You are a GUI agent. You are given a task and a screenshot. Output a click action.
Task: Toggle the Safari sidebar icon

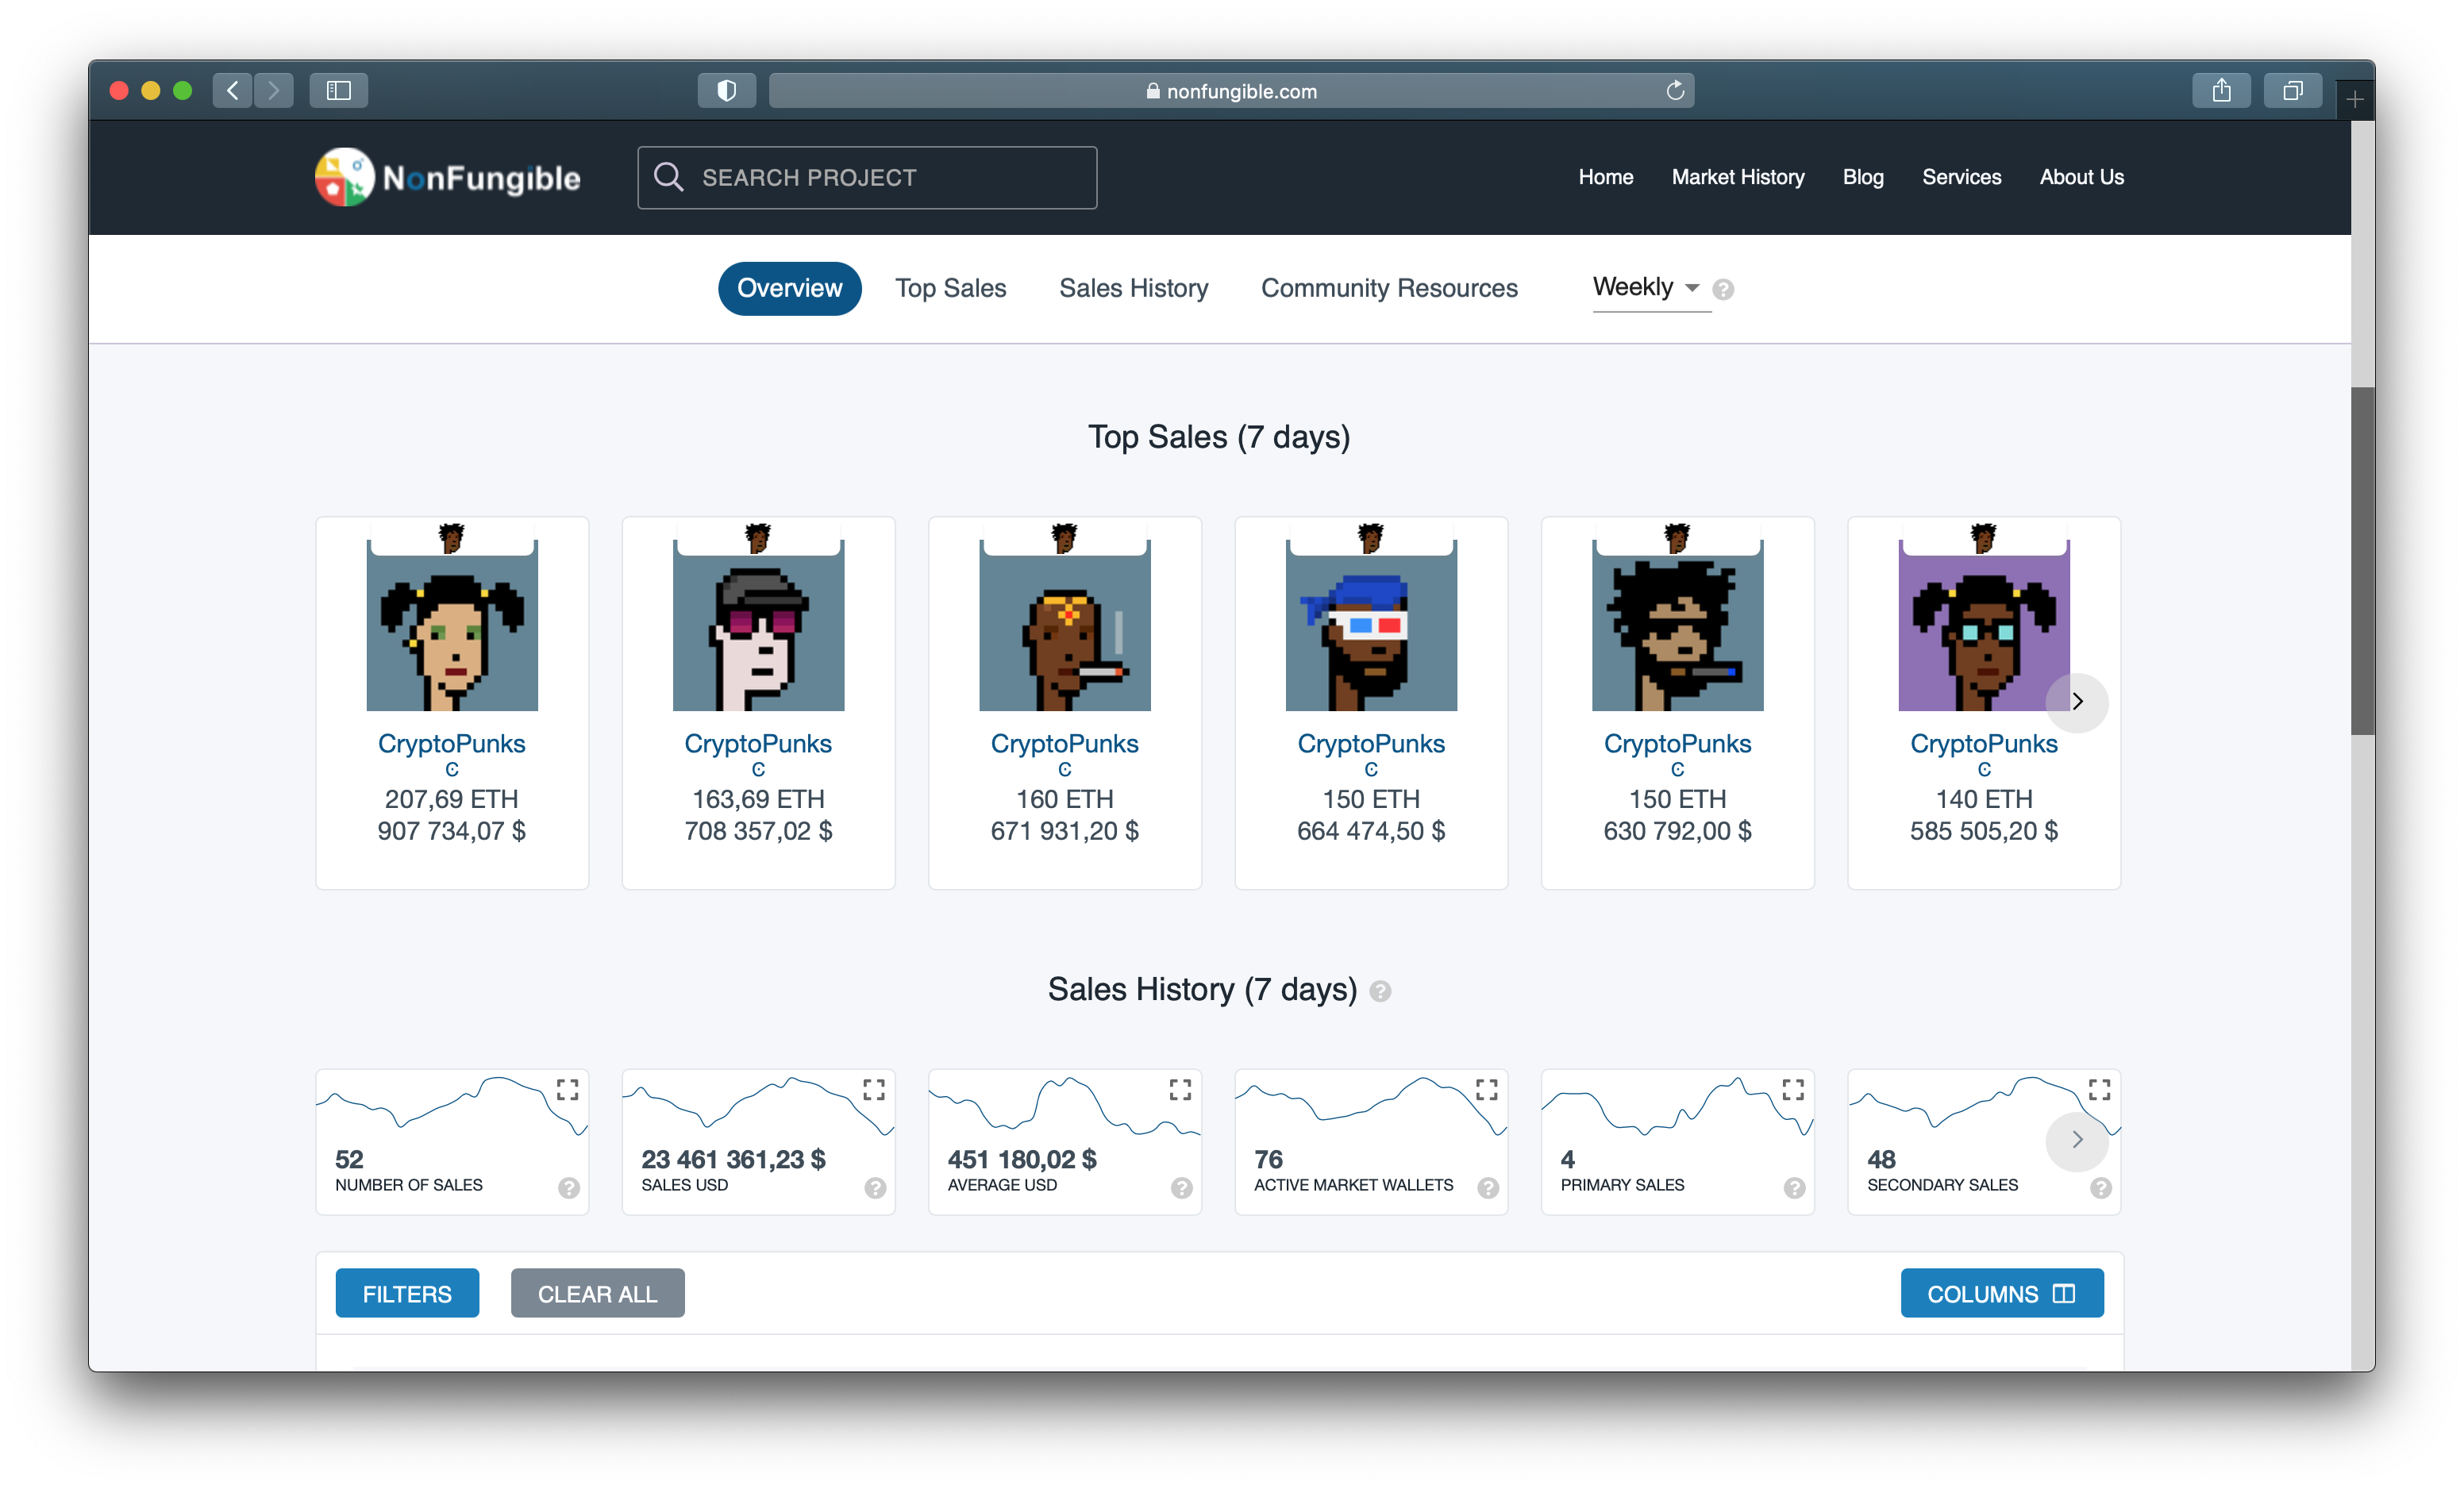pyautogui.click(x=339, y=90)
